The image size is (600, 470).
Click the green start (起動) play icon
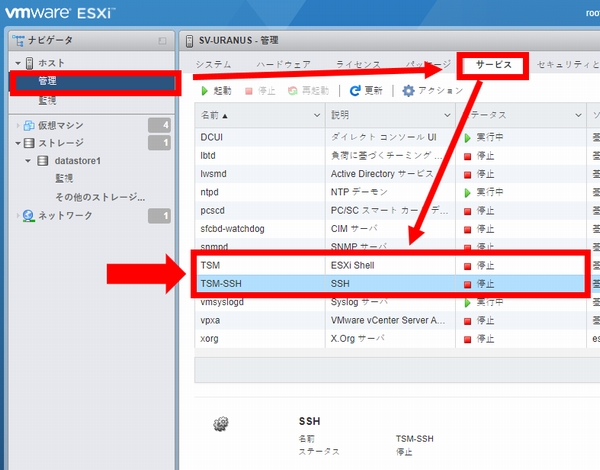(204, 91)
